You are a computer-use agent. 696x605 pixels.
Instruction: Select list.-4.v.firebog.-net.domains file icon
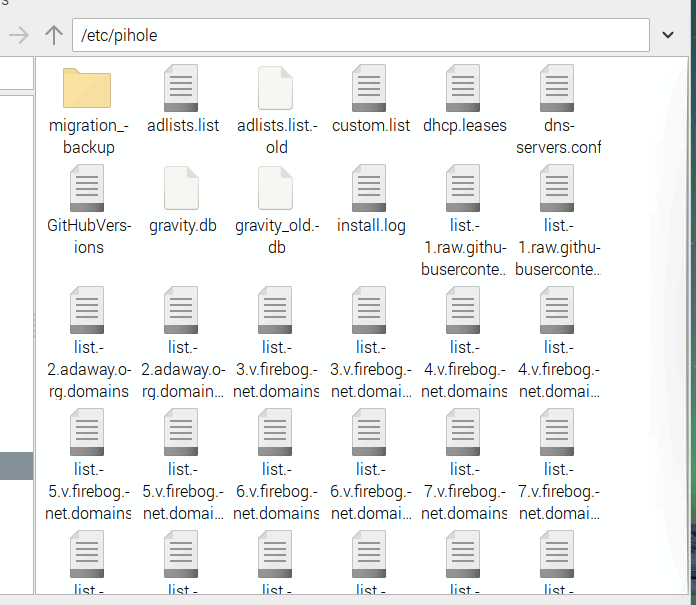tap(463, 310)
